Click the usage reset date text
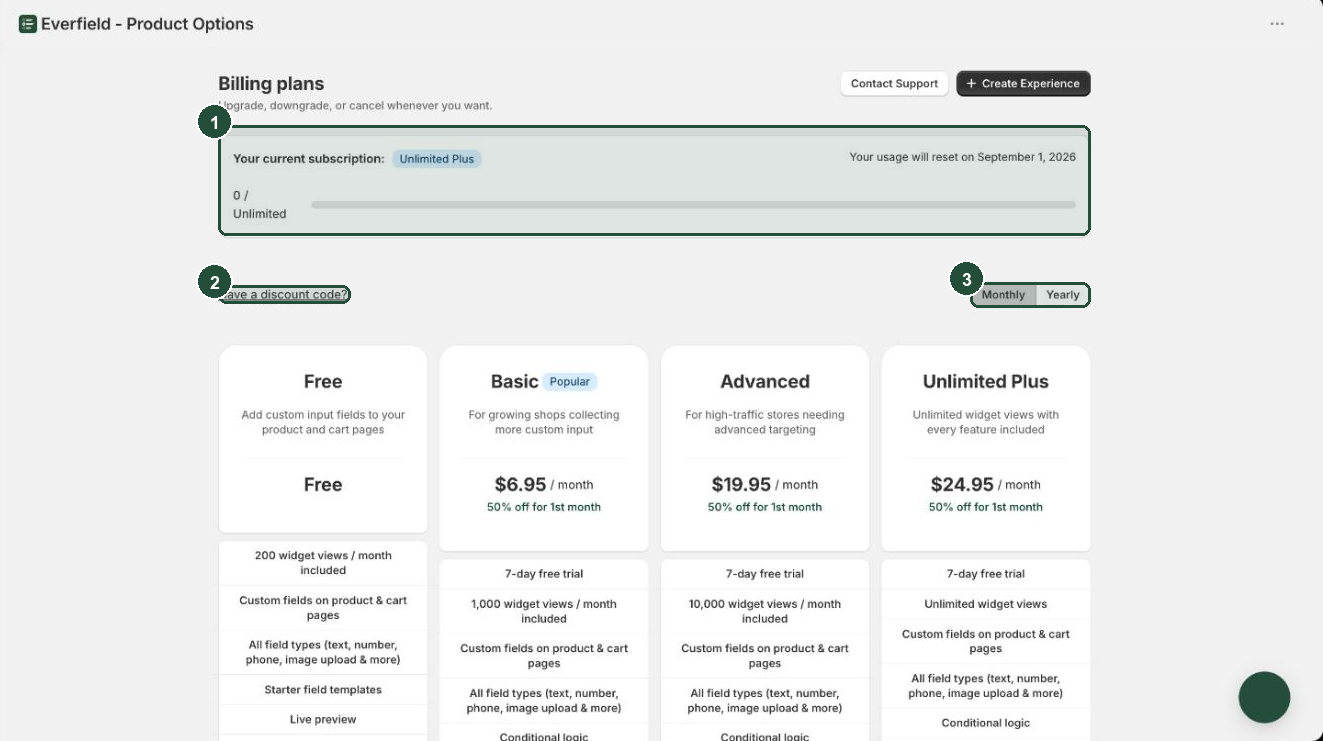Screen dimensions: 1323x741 click(963, 157)
